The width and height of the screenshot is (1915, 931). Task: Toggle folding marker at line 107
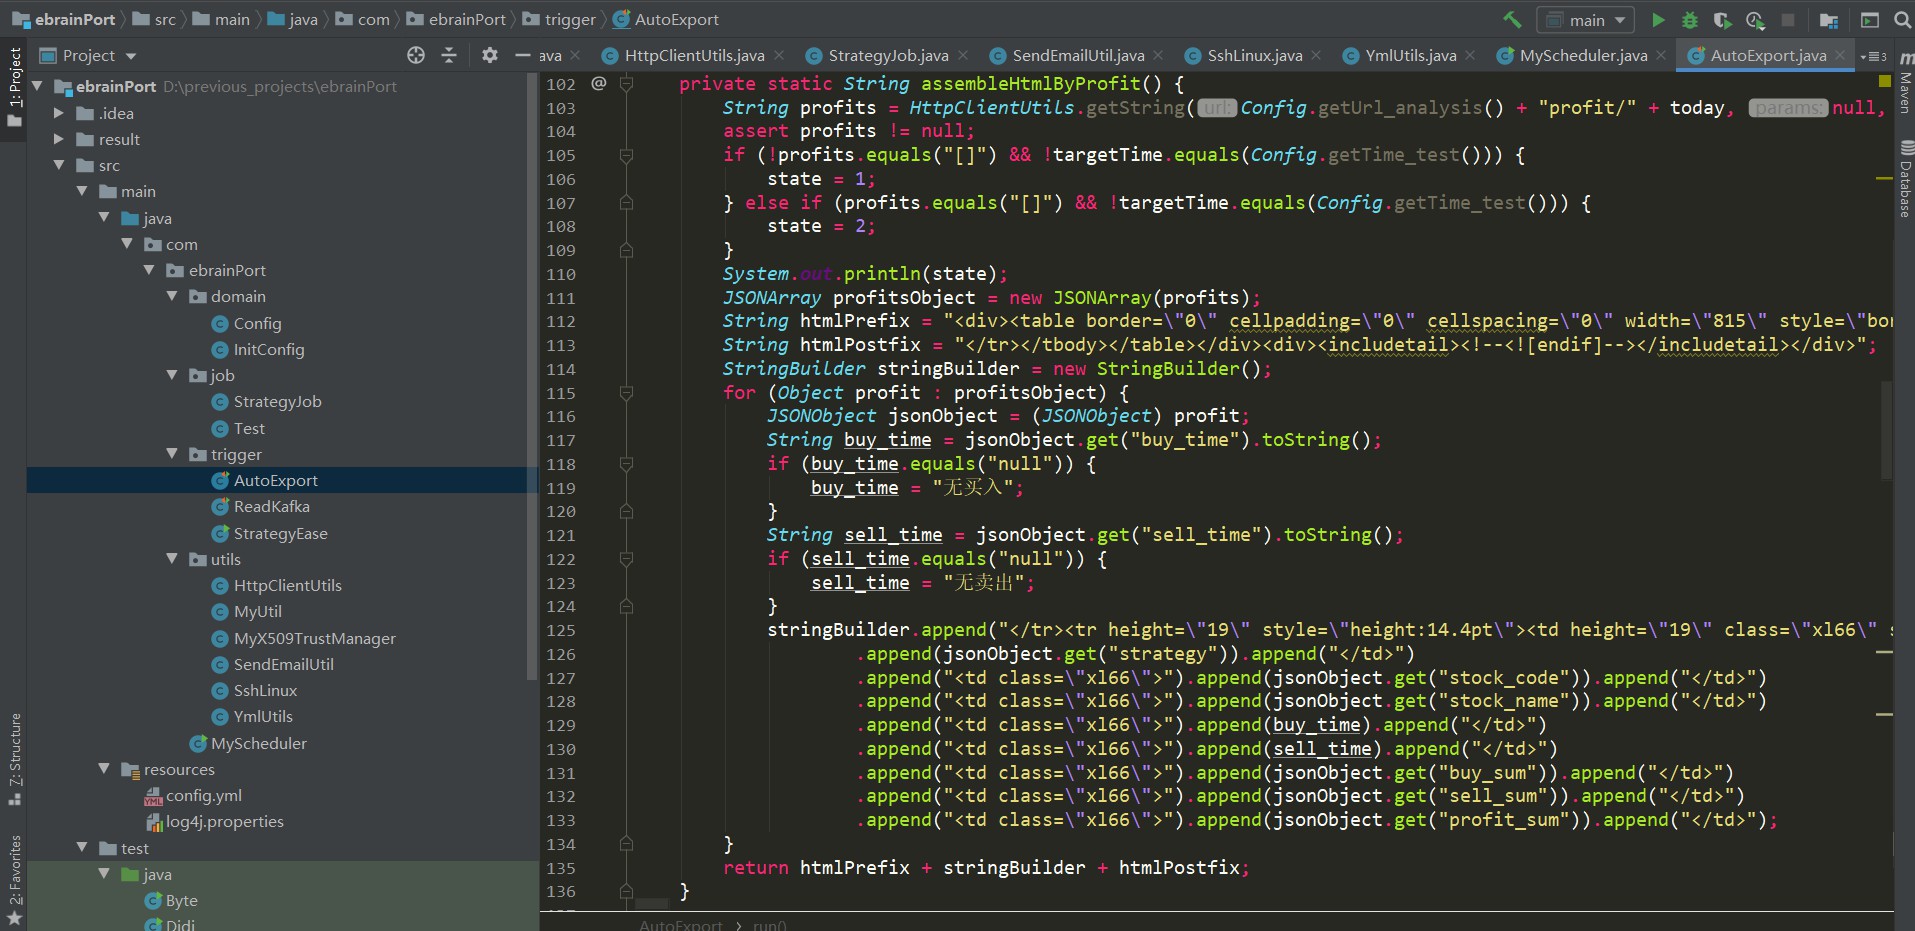pyautogui.click(x=626, y=203)
